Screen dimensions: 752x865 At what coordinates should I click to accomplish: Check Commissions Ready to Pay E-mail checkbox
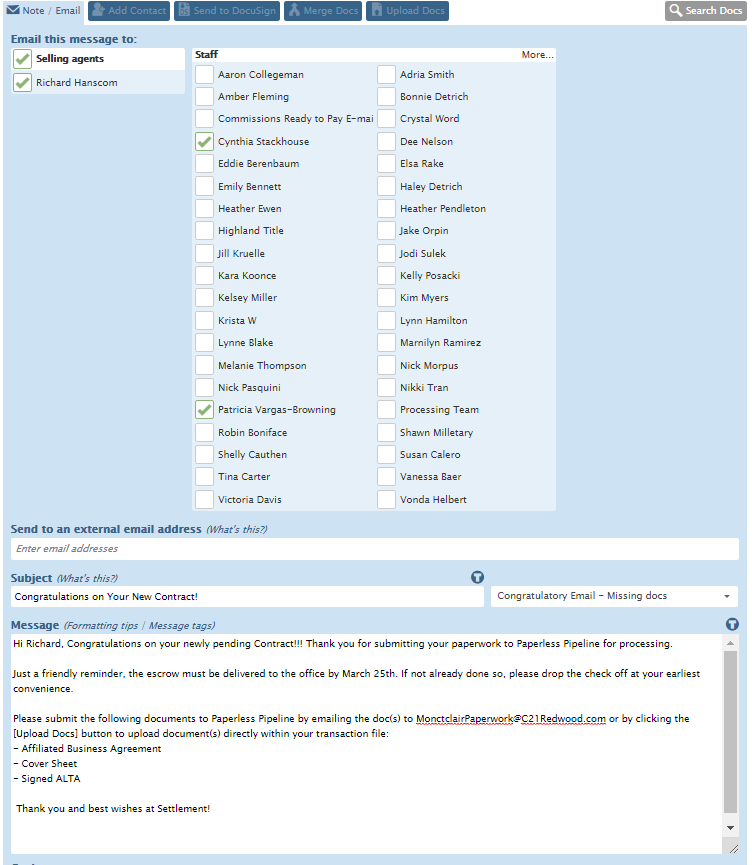[204, 119]
